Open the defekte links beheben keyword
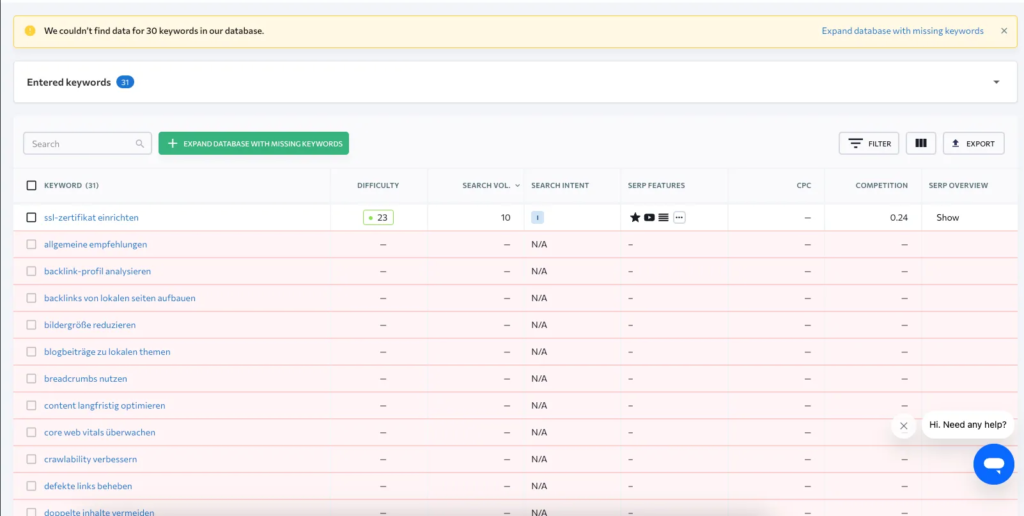The image size is (1024, 516). (x=88, y=486)
